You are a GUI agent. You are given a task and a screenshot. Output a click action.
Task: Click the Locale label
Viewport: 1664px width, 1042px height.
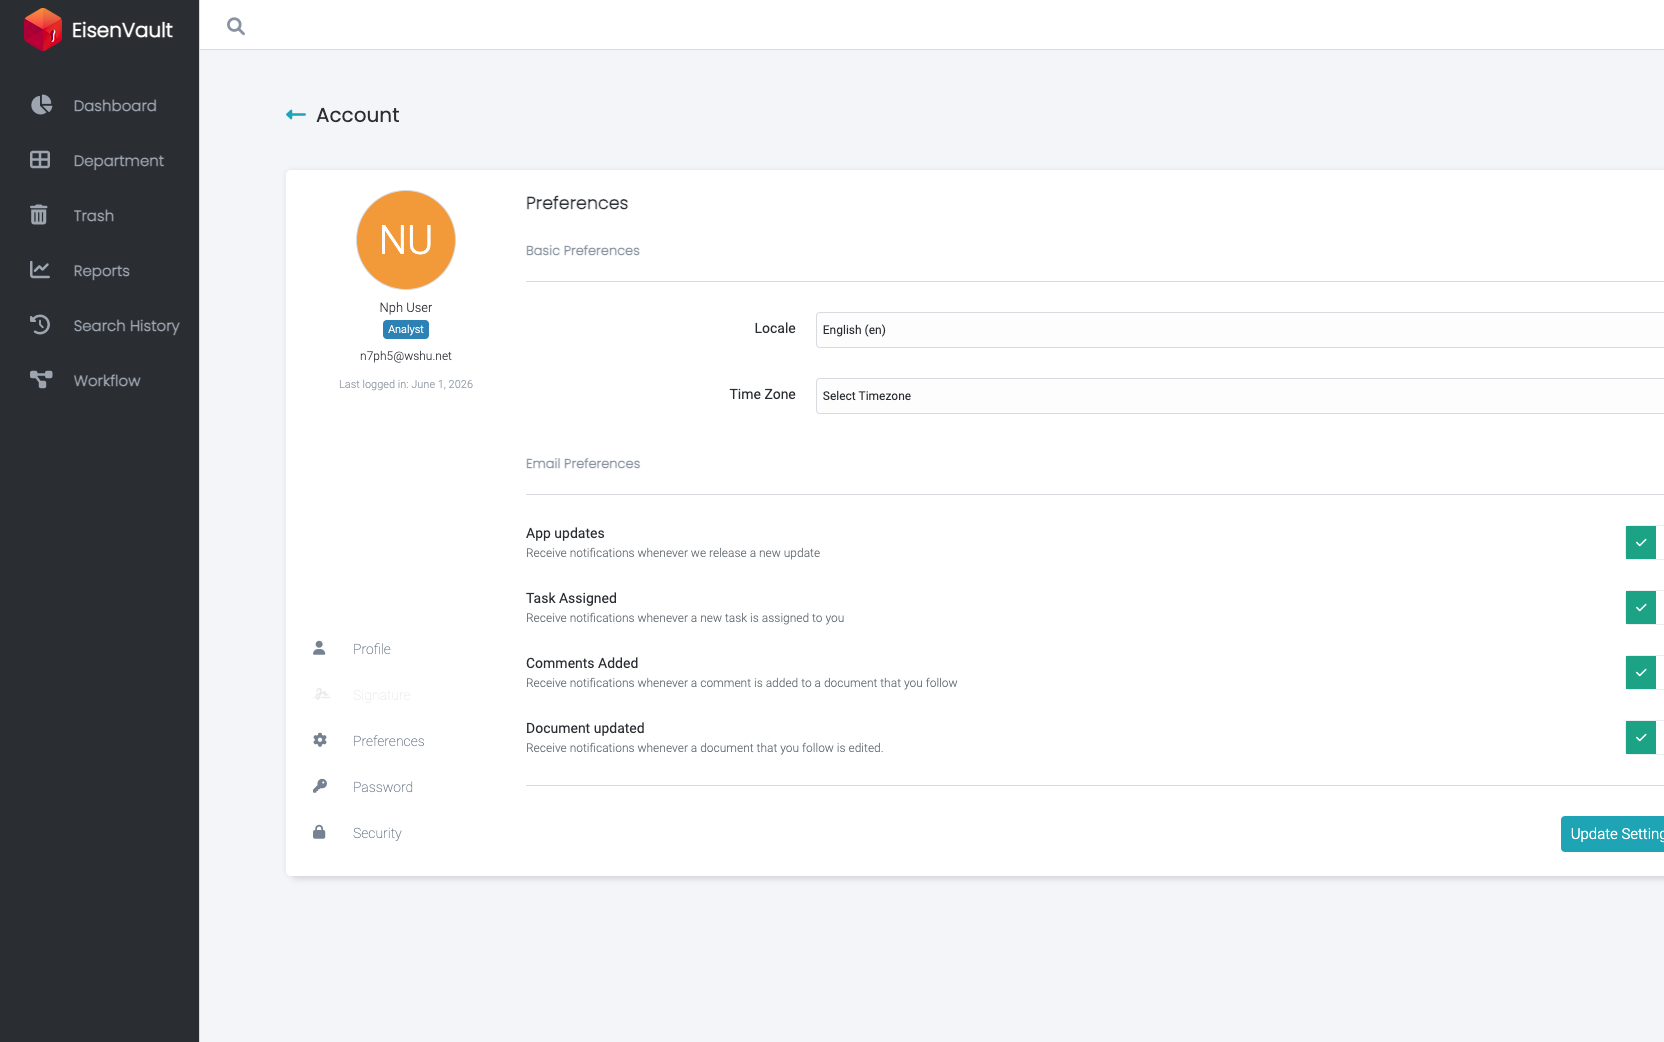click(775, 328)
